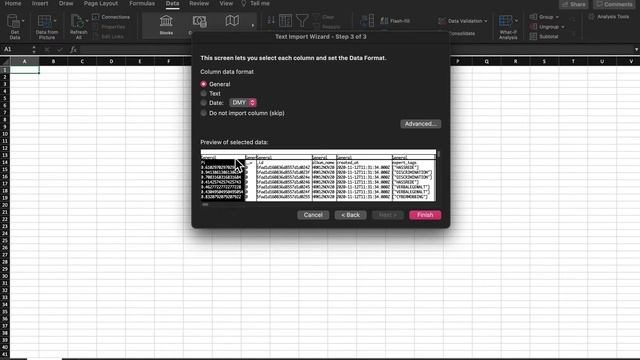Expand the data types gallery arrow
Viewport: 640px width, 360px height.
253,25
